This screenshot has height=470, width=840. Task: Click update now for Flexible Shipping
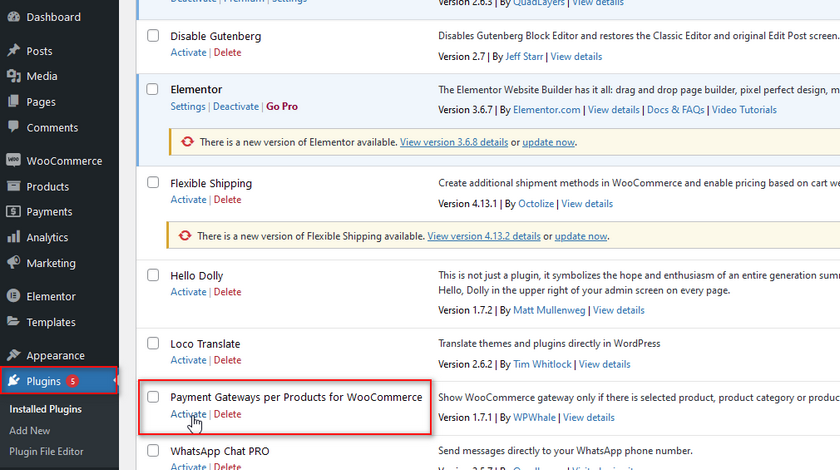coord(581,236)
